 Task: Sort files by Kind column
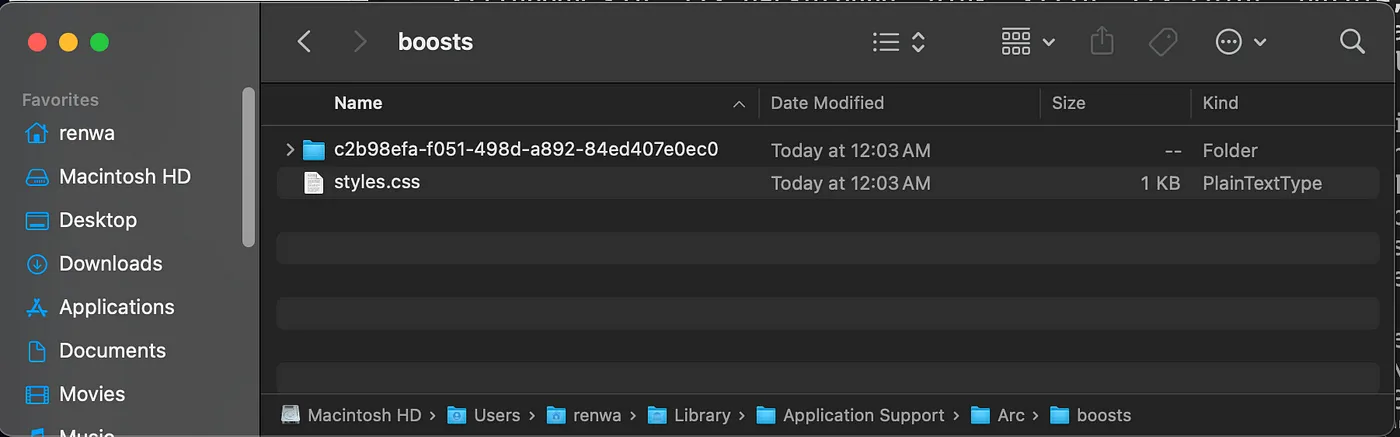tap(1220, 103)
